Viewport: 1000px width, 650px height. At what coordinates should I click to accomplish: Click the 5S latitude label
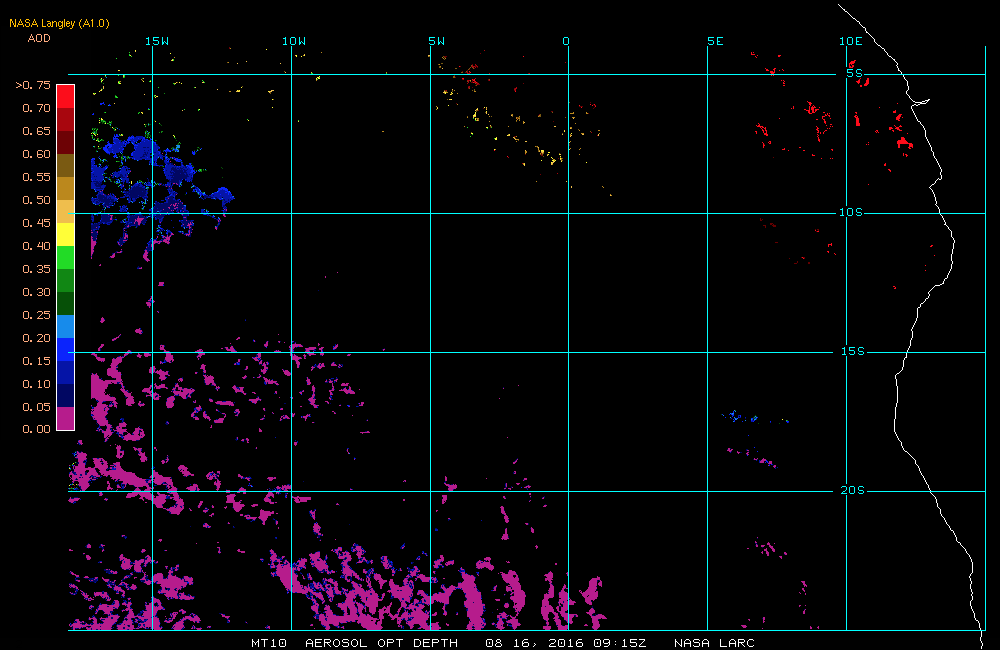[x=855, y=73]
